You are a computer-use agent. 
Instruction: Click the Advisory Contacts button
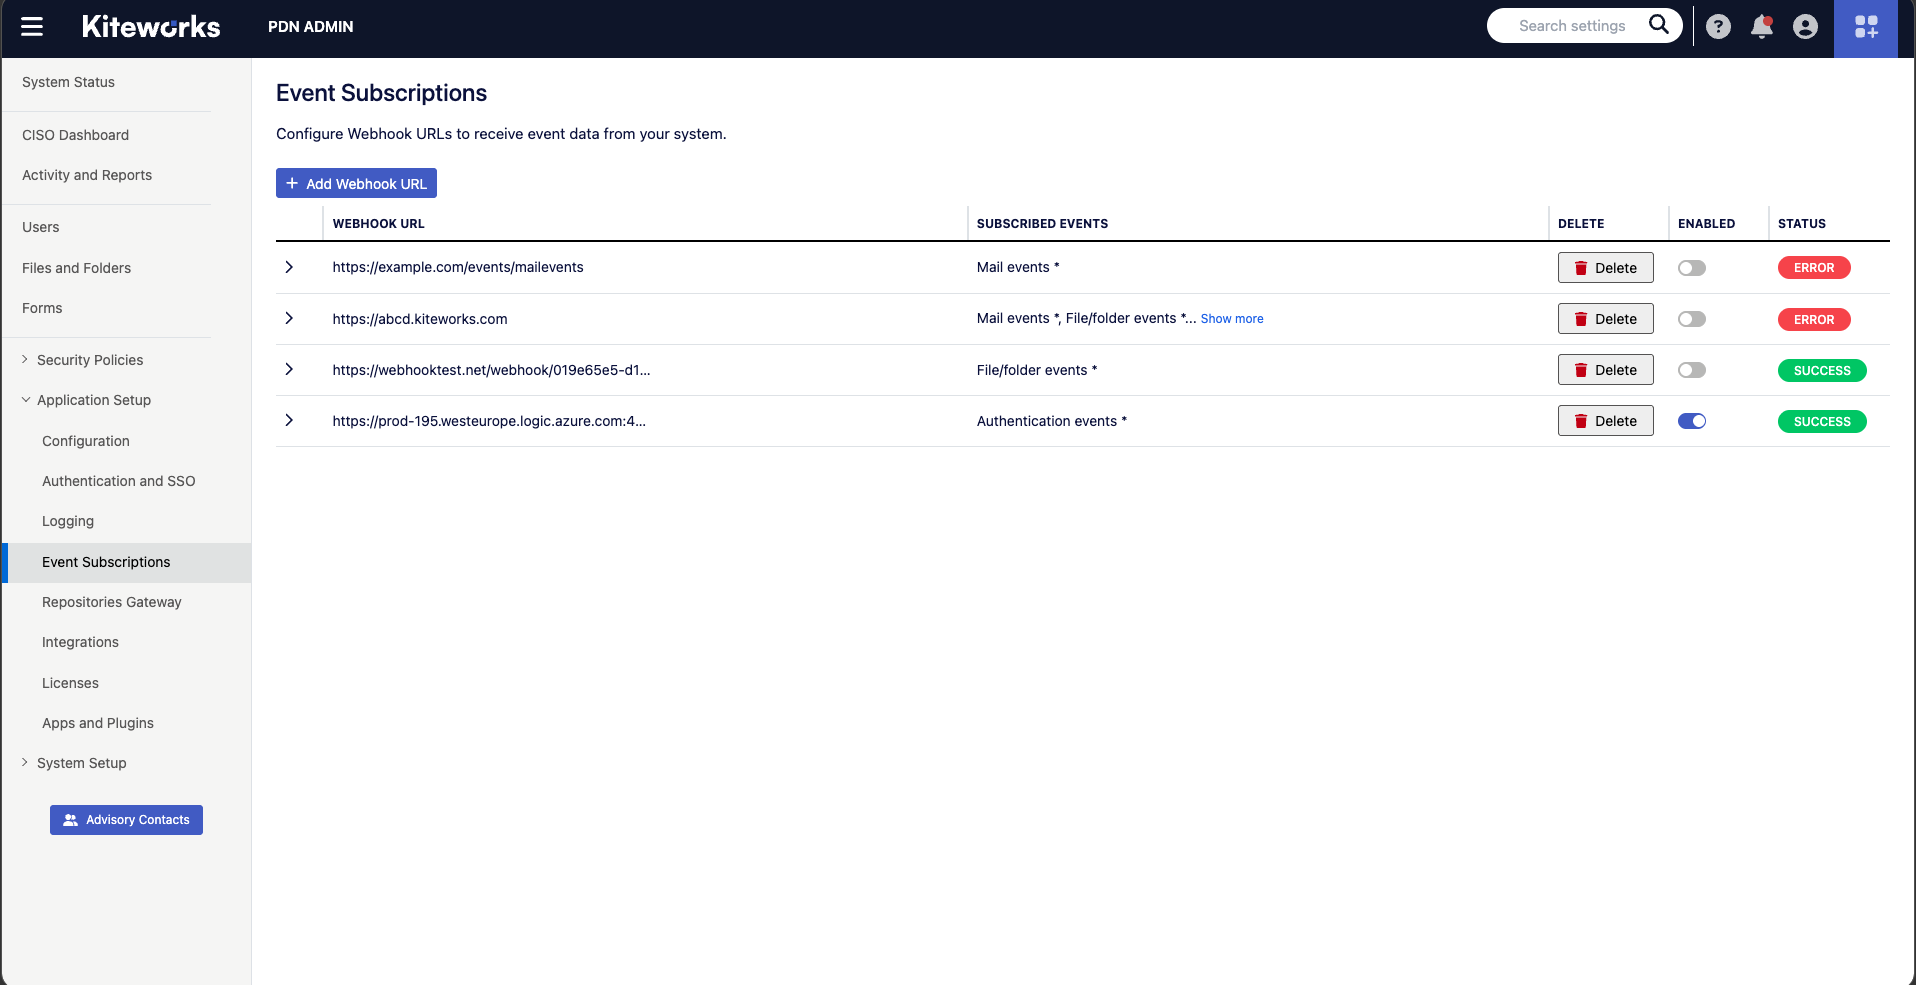point(126,820)
